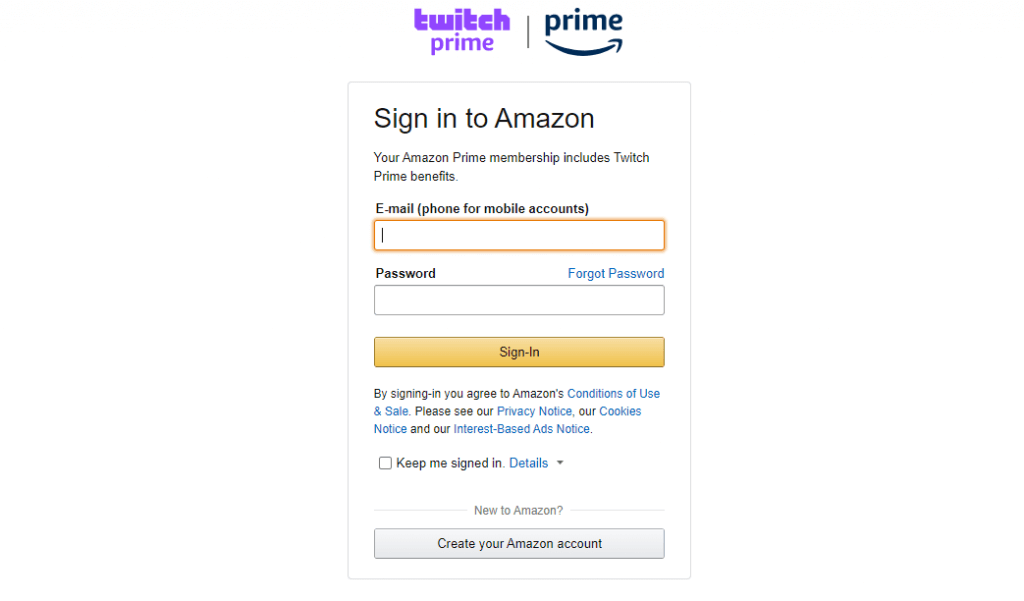Screen dimensions: 1024x601
Task: Expand the Details dropdown arrow
Action: pos(560,463)
